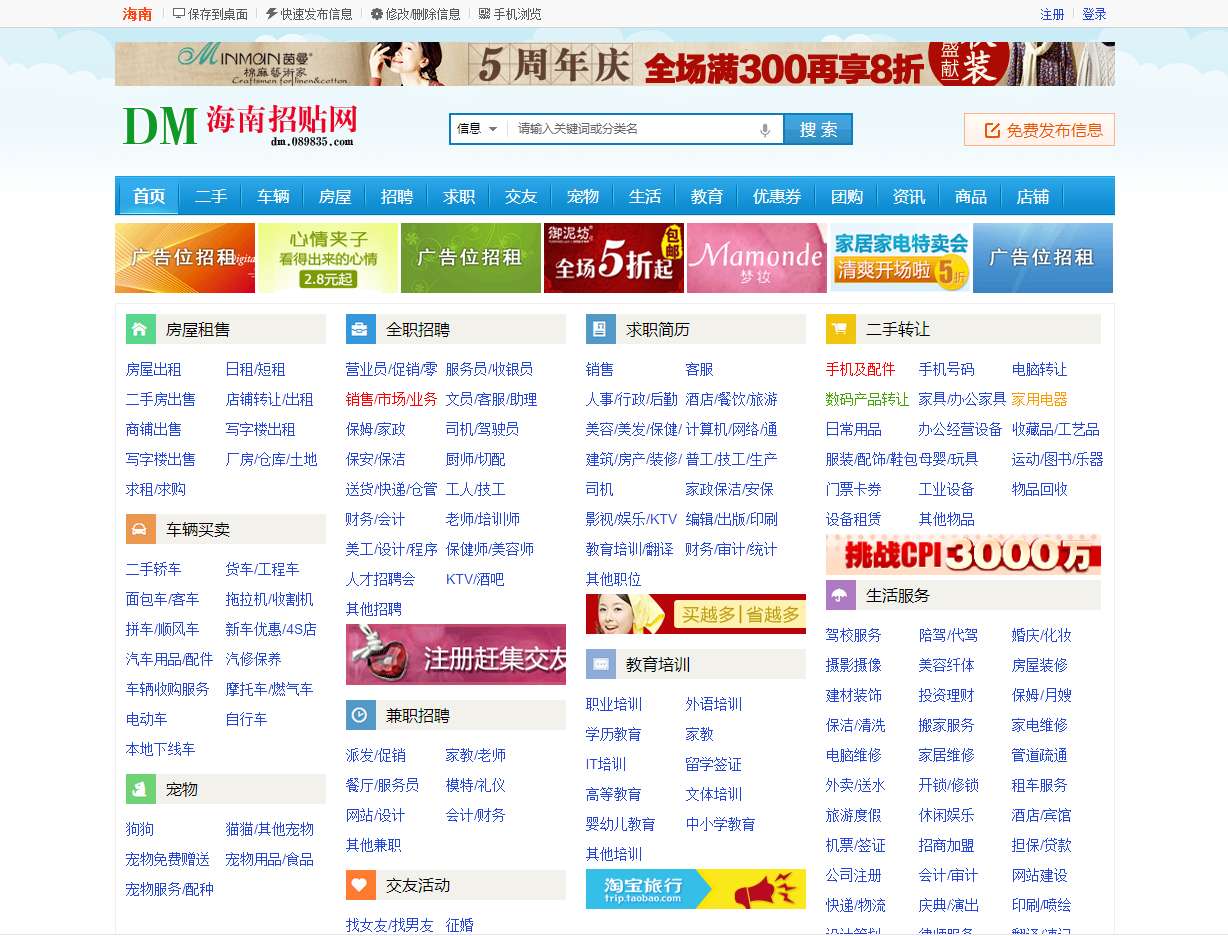Image resolution: width=1228 pixels, height=936 pixels.
Task: Open the 狗狗 pet category link
Action: [x=140, y=829]
